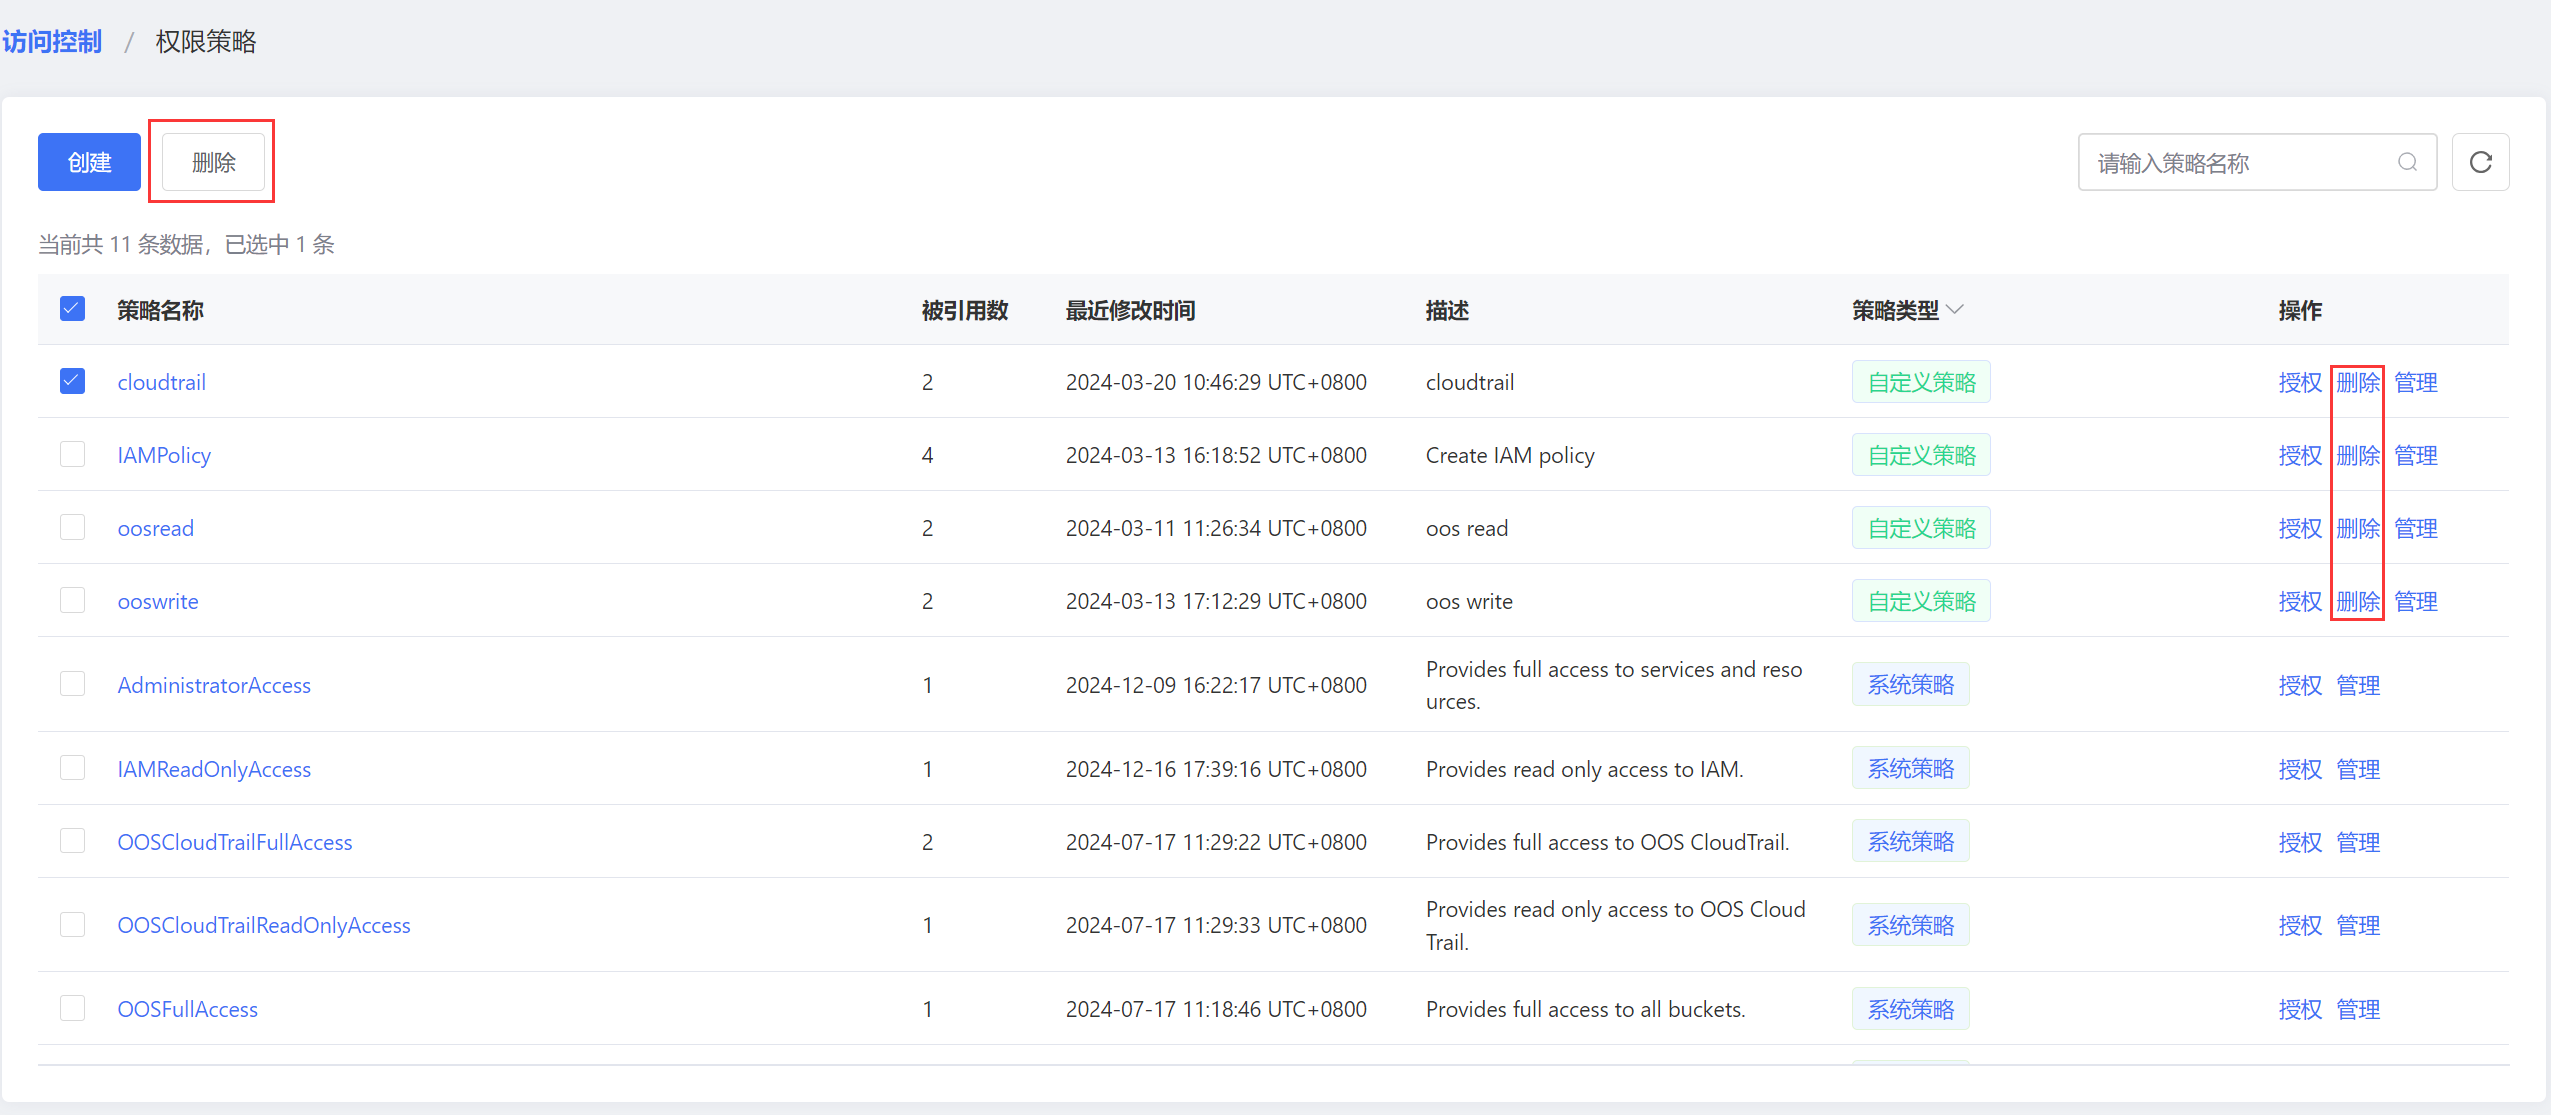The image size is (2551, 1115).
Task: Click 删除 in cloudtrail row
Action: (x=2358, y=382)
